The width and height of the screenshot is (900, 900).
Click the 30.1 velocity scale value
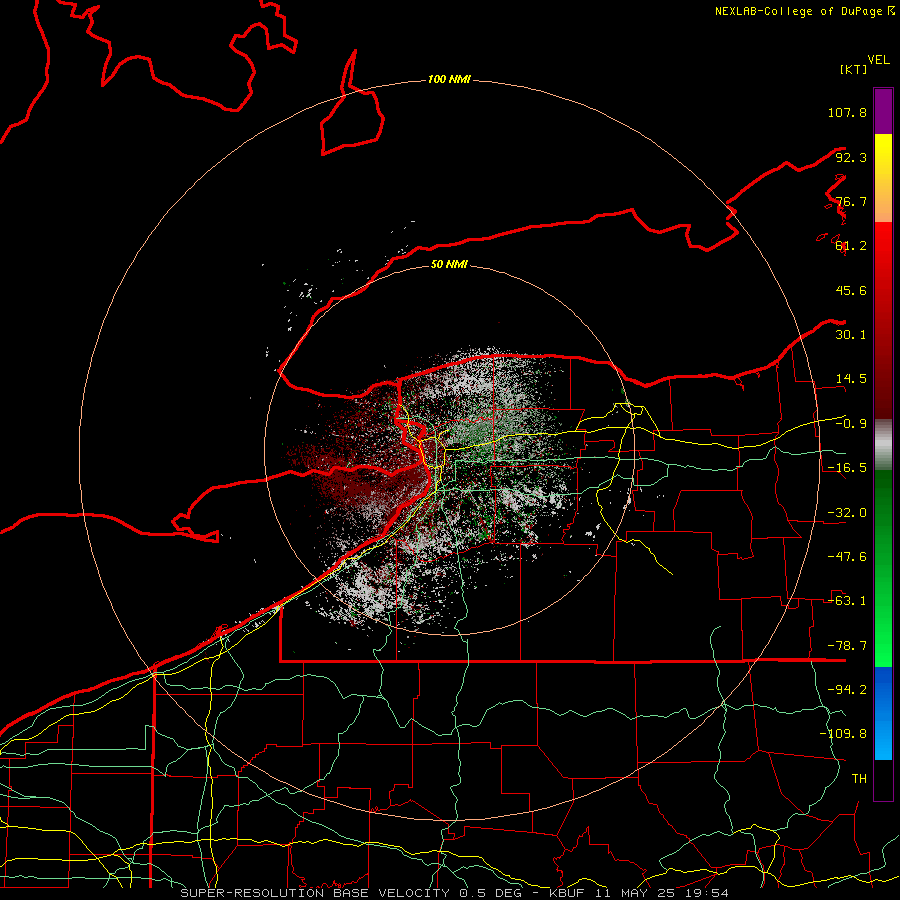point(851,335)
